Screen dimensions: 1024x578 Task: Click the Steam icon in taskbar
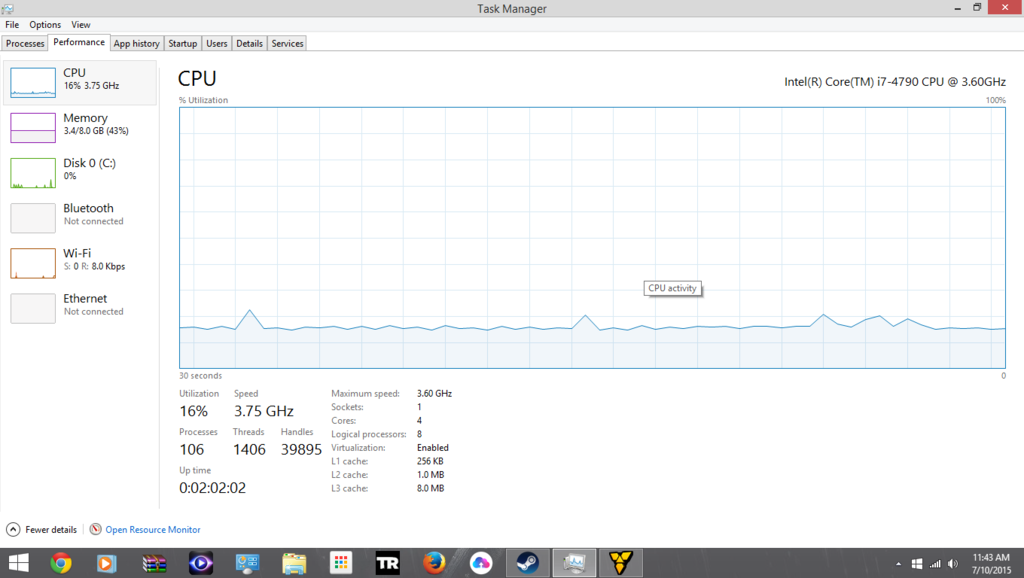tap(527, 563)
